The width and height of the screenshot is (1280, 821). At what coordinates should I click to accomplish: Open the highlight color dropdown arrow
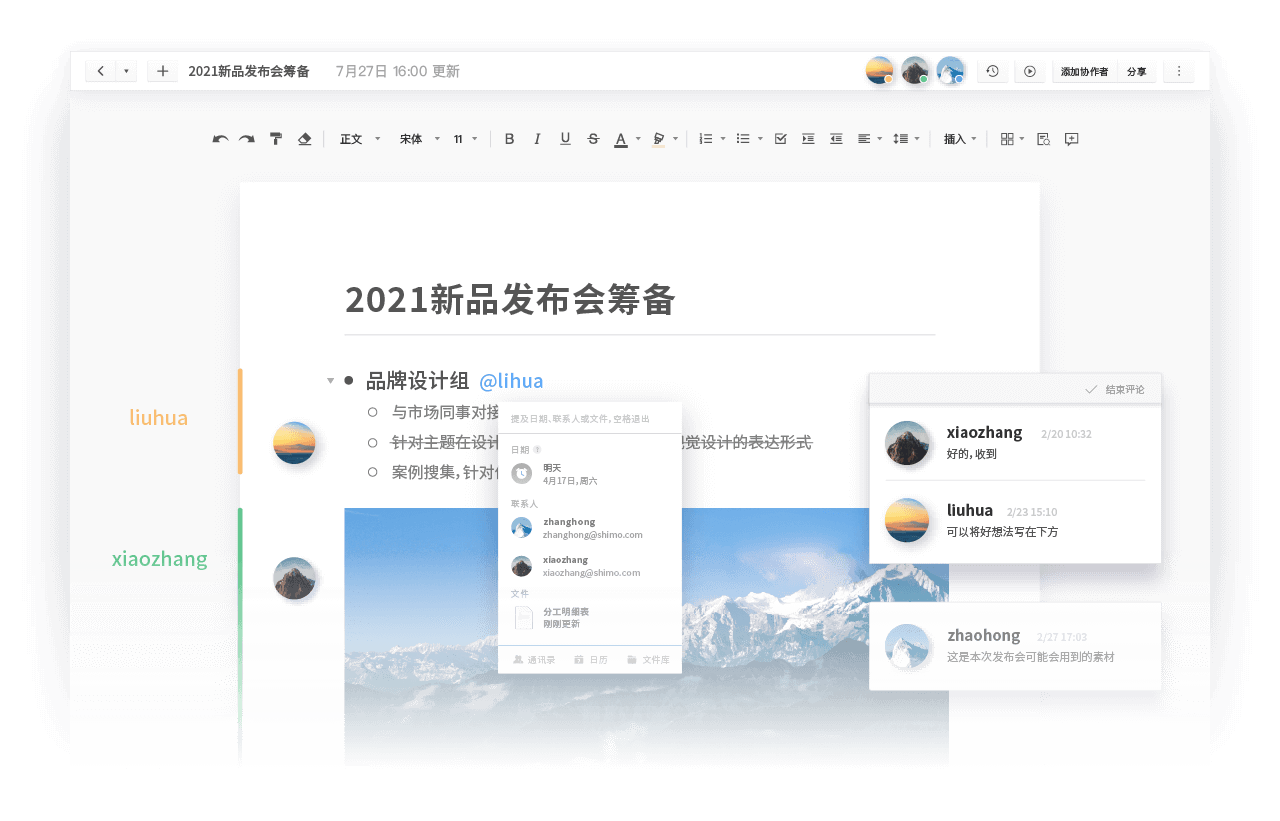click(676, 139)
